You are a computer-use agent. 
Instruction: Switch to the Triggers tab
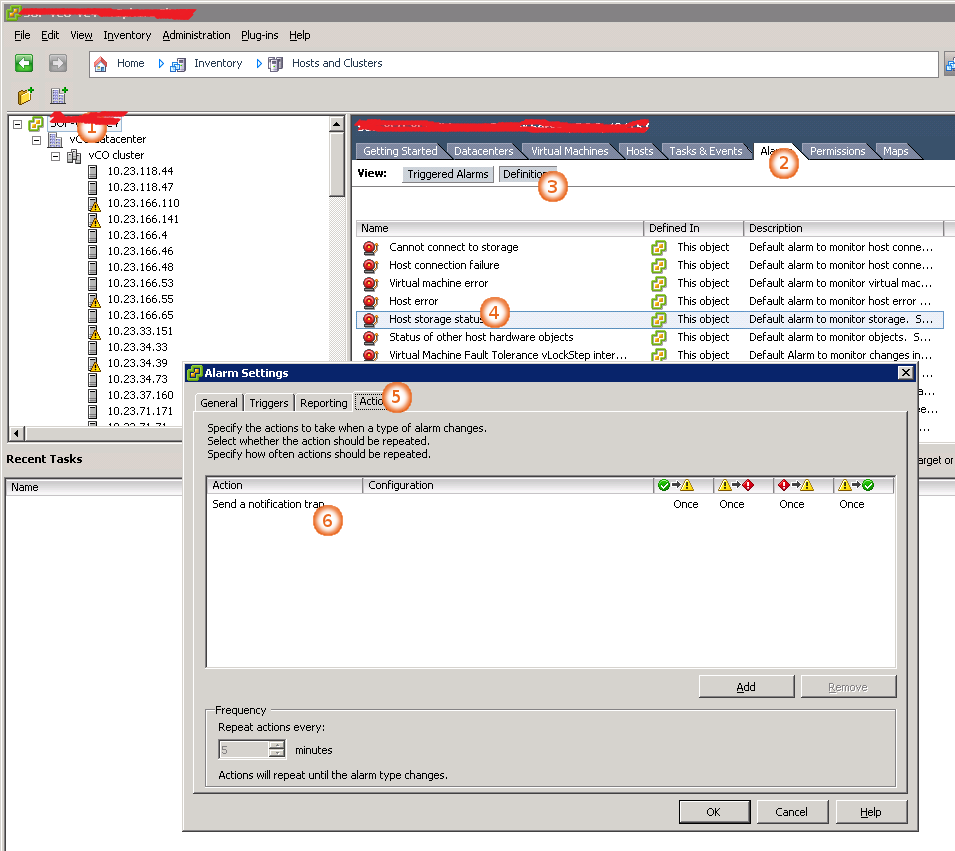[268, 402]
